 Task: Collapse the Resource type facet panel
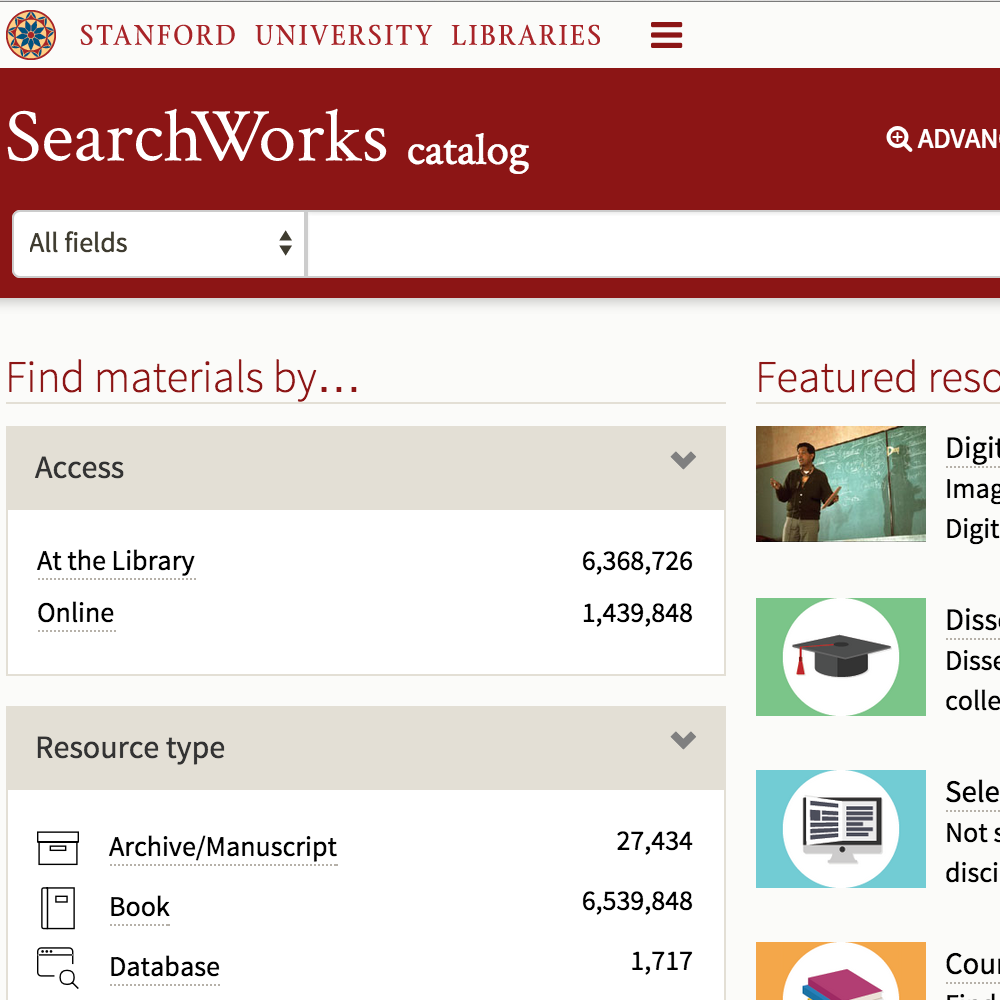coord(683,740)
